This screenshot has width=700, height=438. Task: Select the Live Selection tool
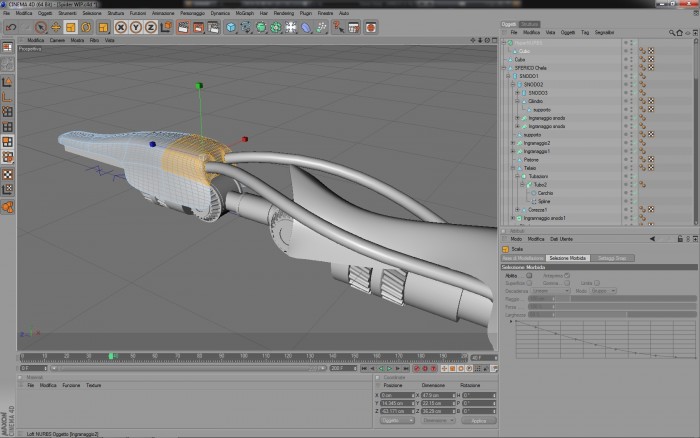[x=41, y=28]
